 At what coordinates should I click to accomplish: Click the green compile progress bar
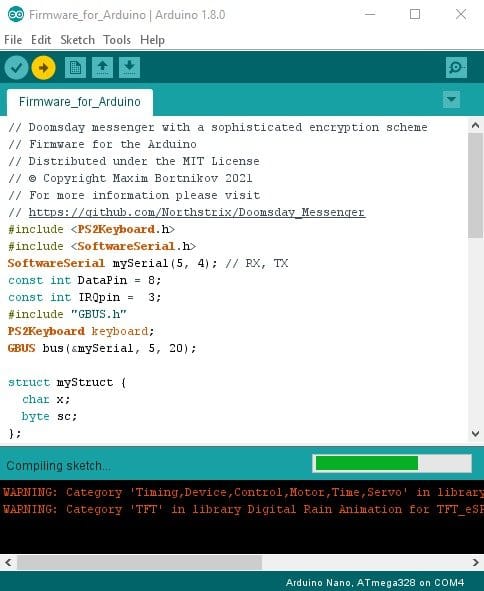(x=392, y=463)
